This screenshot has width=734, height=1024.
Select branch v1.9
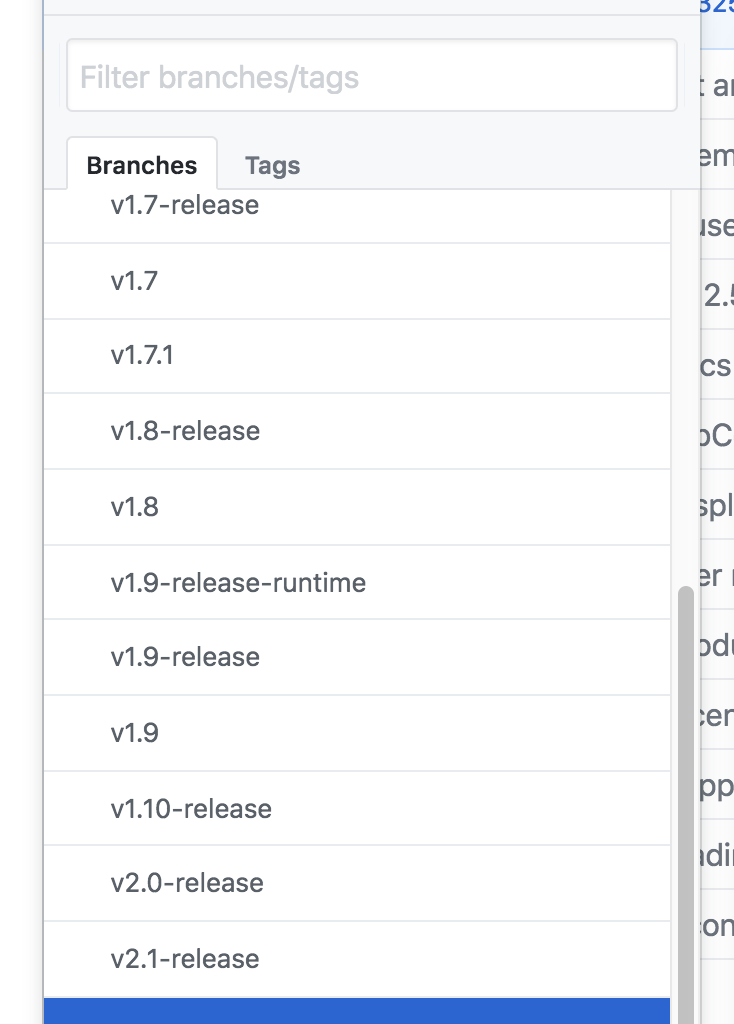tap(135, 733)
